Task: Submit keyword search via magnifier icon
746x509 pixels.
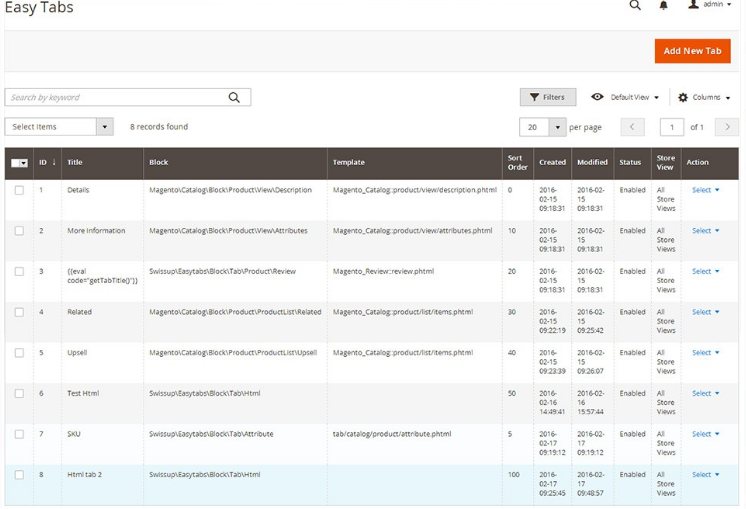Action: [234, 97]
